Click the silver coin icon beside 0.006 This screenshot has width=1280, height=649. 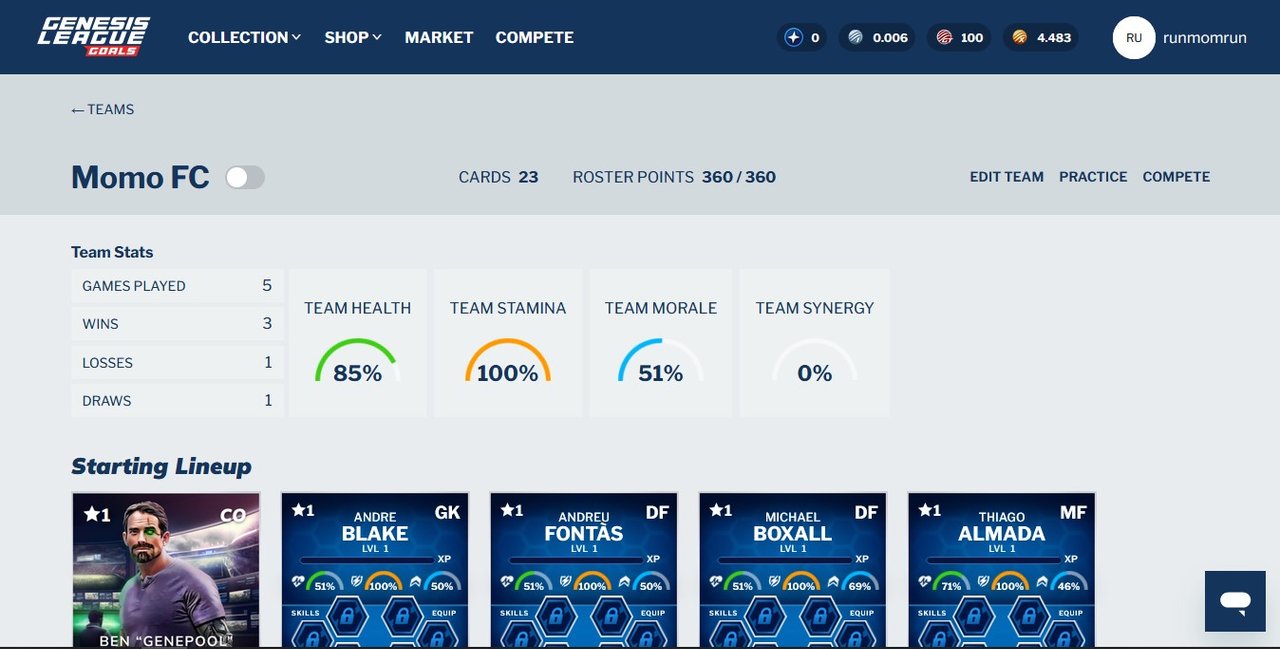pyautogui.click(x=856, y=38)
